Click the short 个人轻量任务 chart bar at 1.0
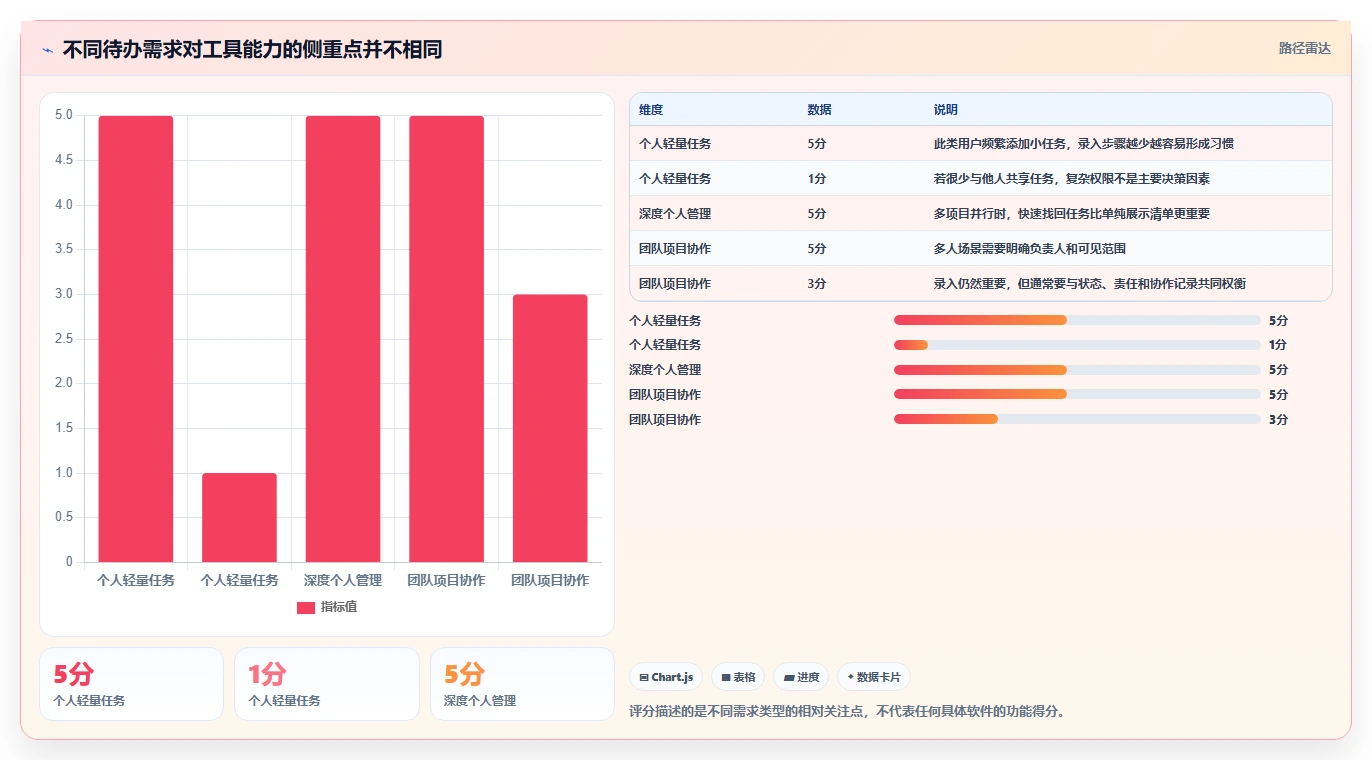The image size is (1372, 760). pos(239,517)
